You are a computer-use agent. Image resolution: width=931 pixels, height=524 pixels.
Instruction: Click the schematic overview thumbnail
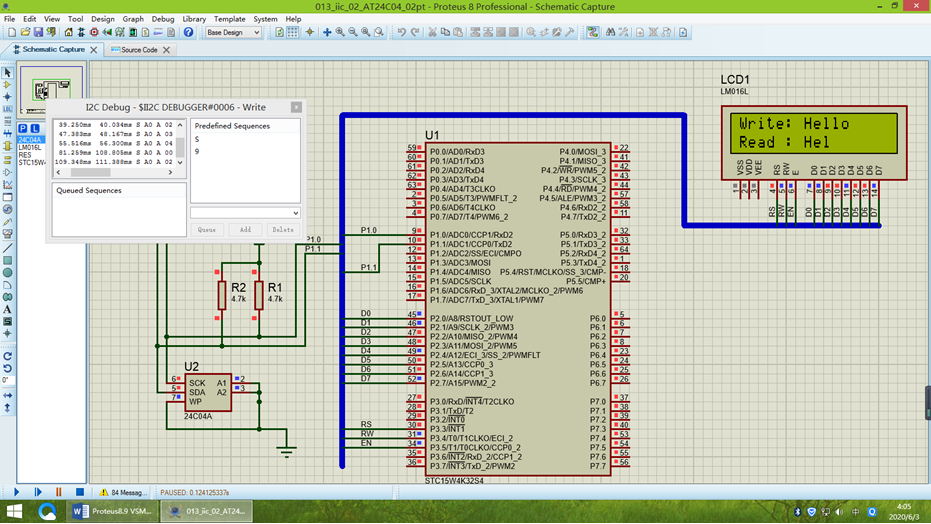click(51, 90)
